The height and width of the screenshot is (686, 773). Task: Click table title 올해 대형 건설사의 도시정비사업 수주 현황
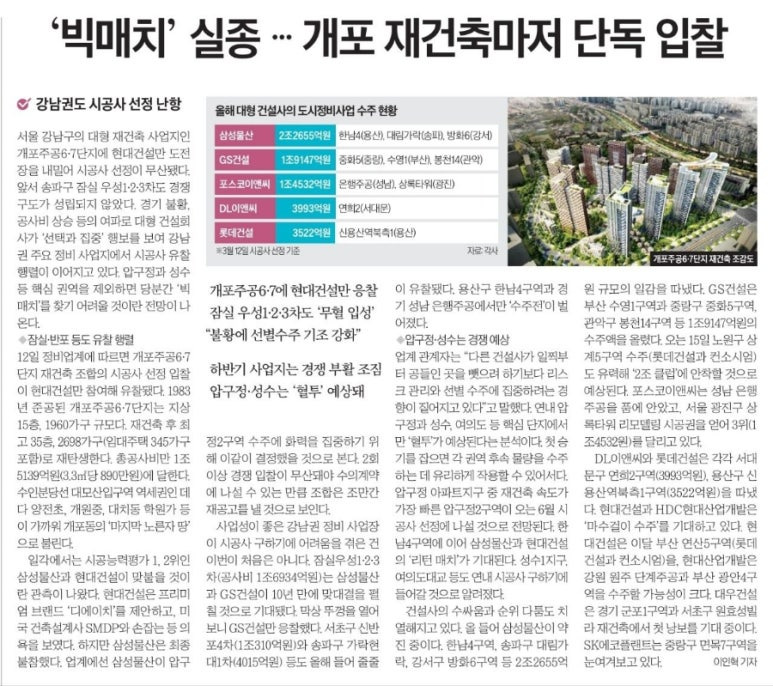coord(306,111)
